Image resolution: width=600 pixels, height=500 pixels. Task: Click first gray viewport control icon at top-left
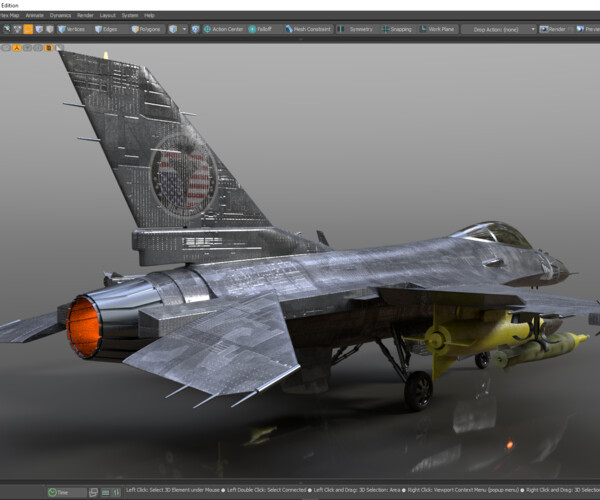pyautogui.click(x=6, y=48)
